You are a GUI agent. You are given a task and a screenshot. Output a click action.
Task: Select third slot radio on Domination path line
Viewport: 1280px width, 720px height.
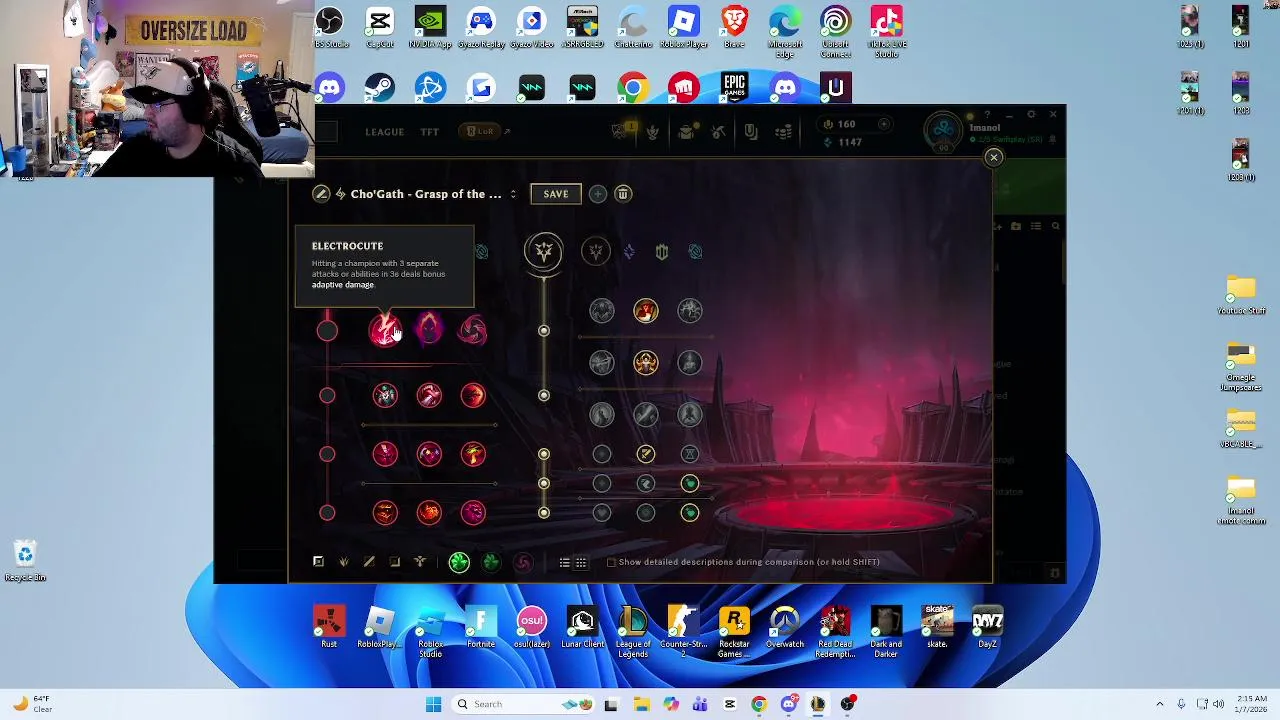[x=327, y=454]
